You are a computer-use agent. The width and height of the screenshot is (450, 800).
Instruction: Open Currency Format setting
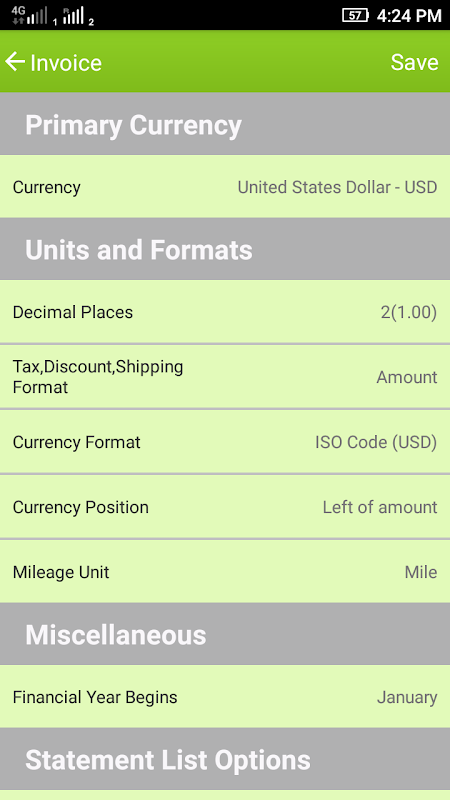225,442
